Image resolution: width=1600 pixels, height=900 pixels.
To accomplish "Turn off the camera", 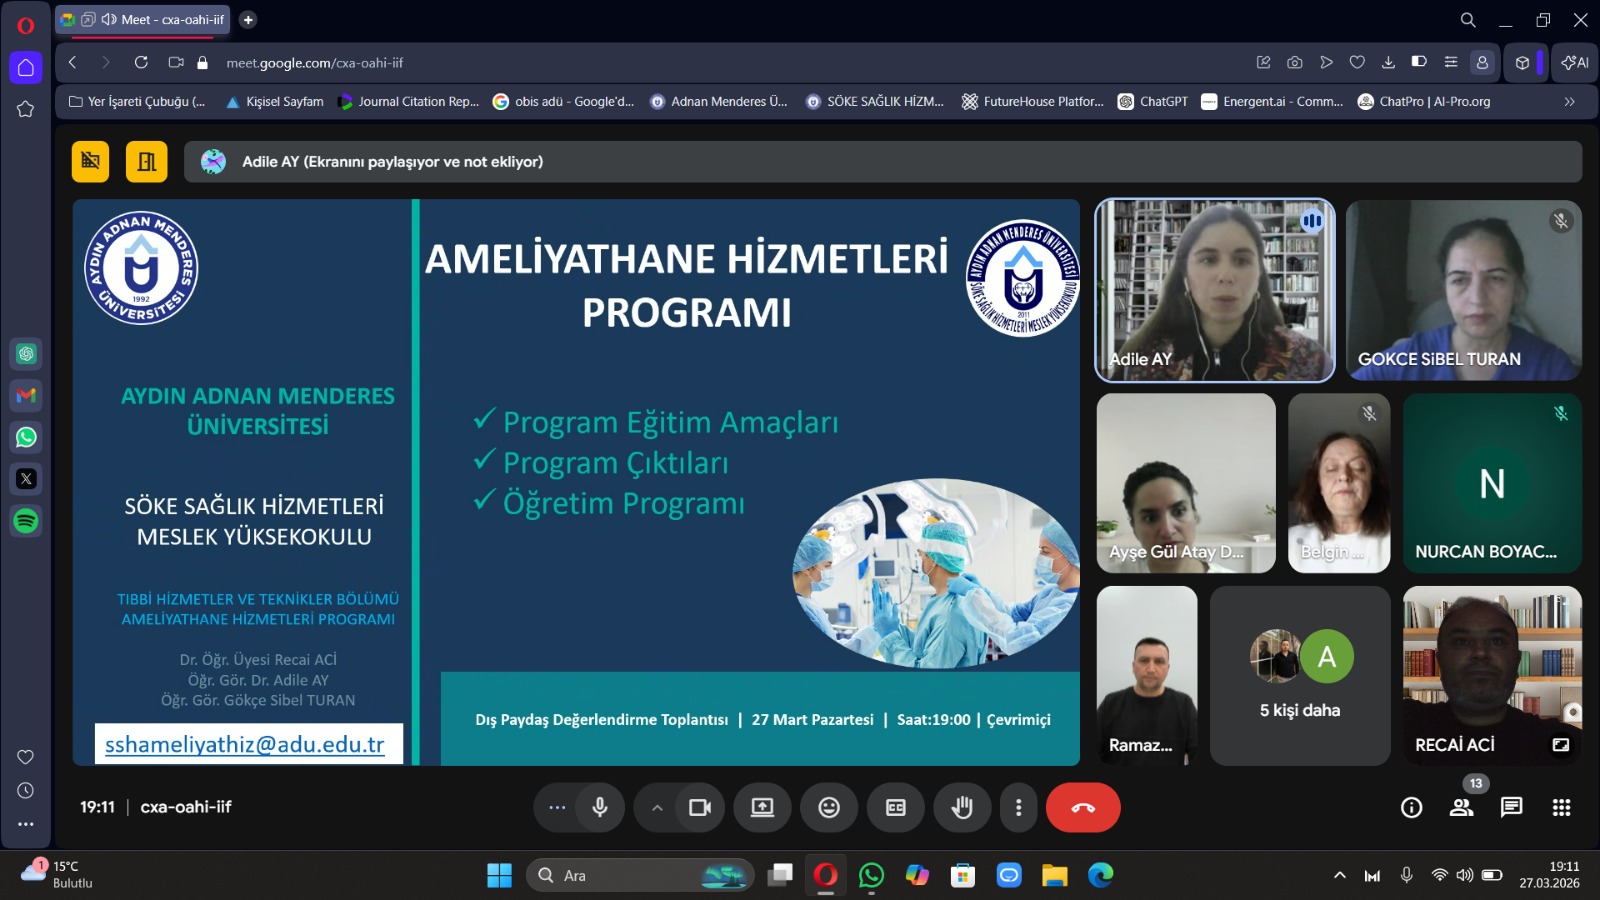I will 700,808.
